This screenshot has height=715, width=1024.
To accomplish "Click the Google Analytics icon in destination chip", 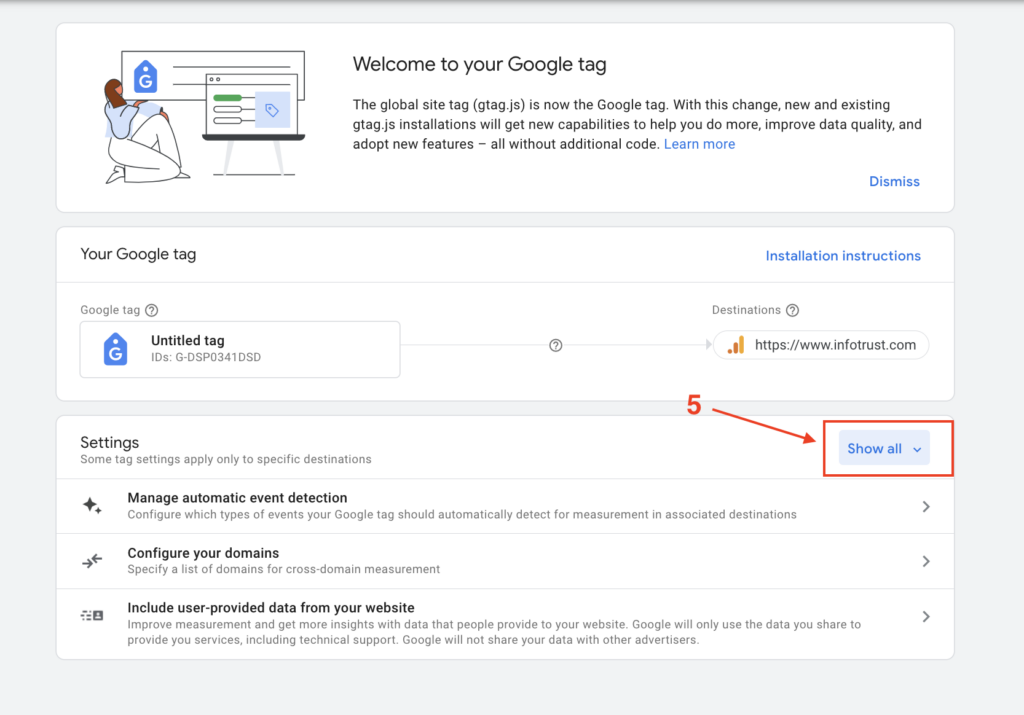I will pos(735,345).
